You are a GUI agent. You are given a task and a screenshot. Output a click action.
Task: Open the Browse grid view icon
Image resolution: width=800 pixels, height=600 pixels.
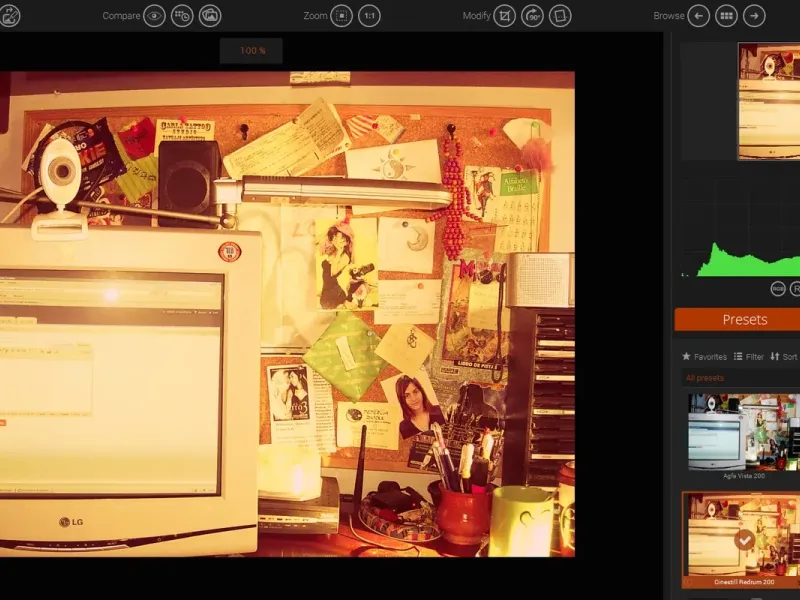click(727, 16)
